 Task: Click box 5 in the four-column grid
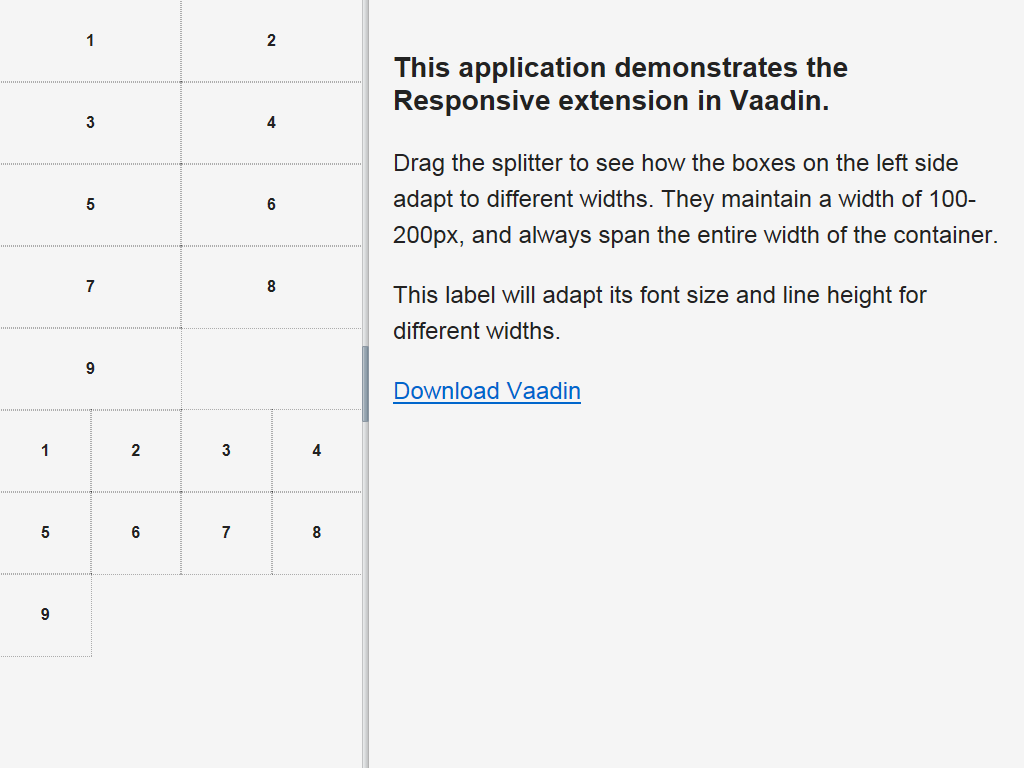tap(45, 533)
